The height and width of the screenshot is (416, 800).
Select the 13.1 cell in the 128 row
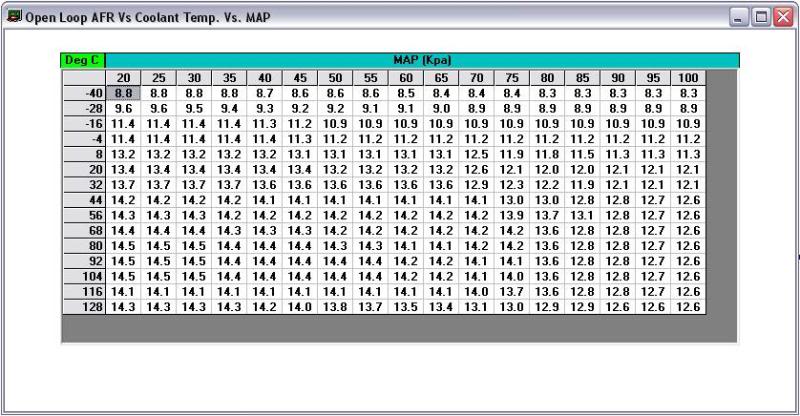click(477, 307)
